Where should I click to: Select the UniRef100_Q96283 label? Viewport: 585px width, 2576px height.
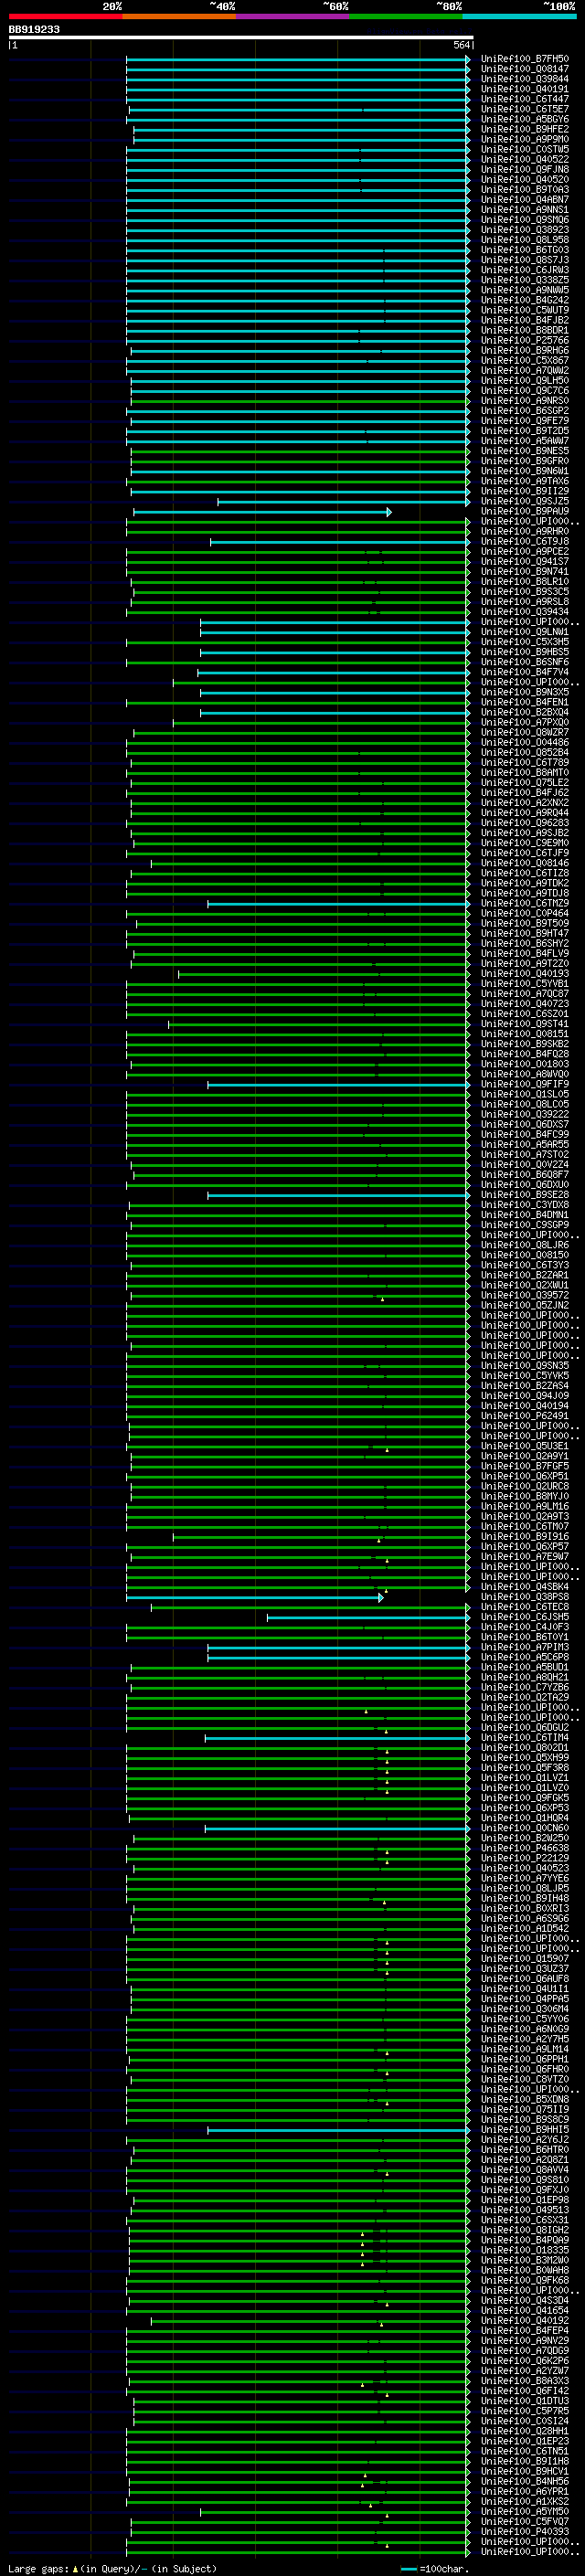[x=525, y=823]
